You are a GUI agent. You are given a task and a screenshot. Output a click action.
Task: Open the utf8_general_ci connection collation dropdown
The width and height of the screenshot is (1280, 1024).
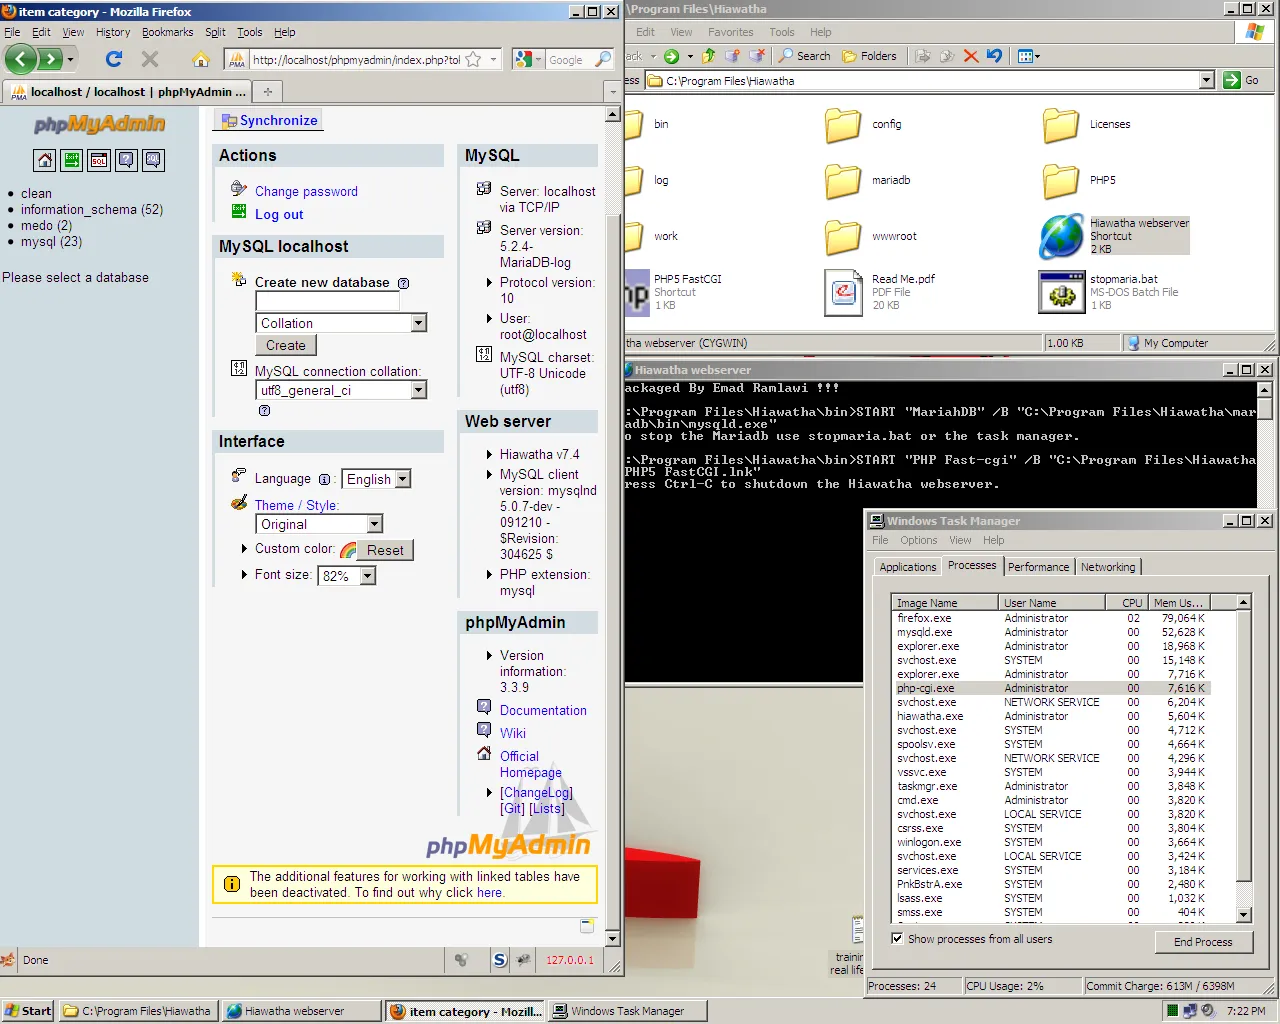[419, 390]
